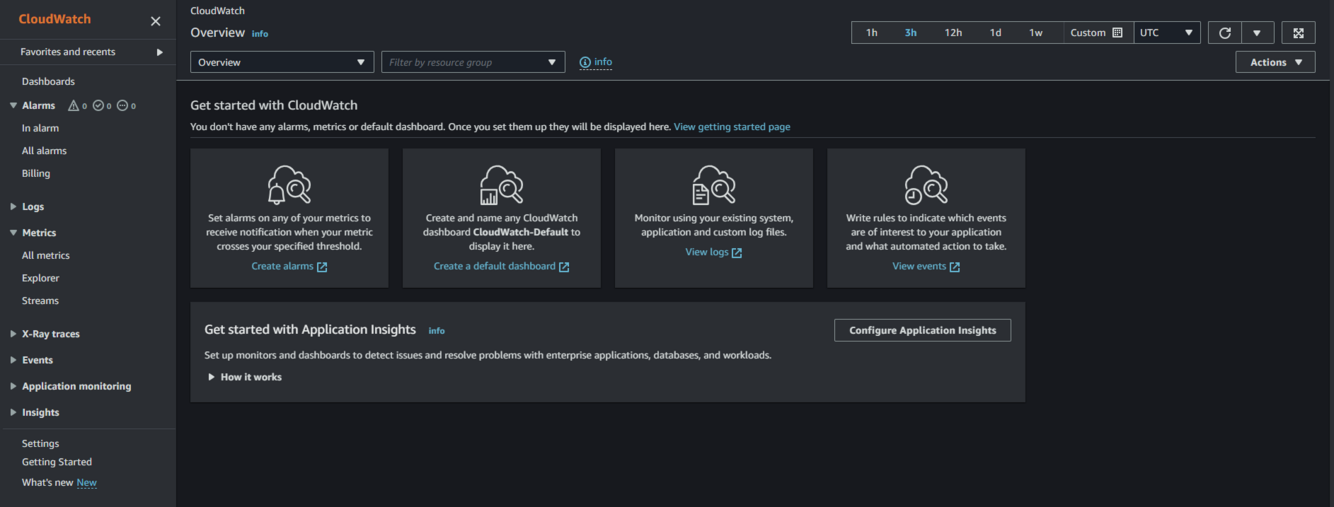Expand the X-Ray traces section
This screenshot has height=507, width=1334.
point(13,334)
